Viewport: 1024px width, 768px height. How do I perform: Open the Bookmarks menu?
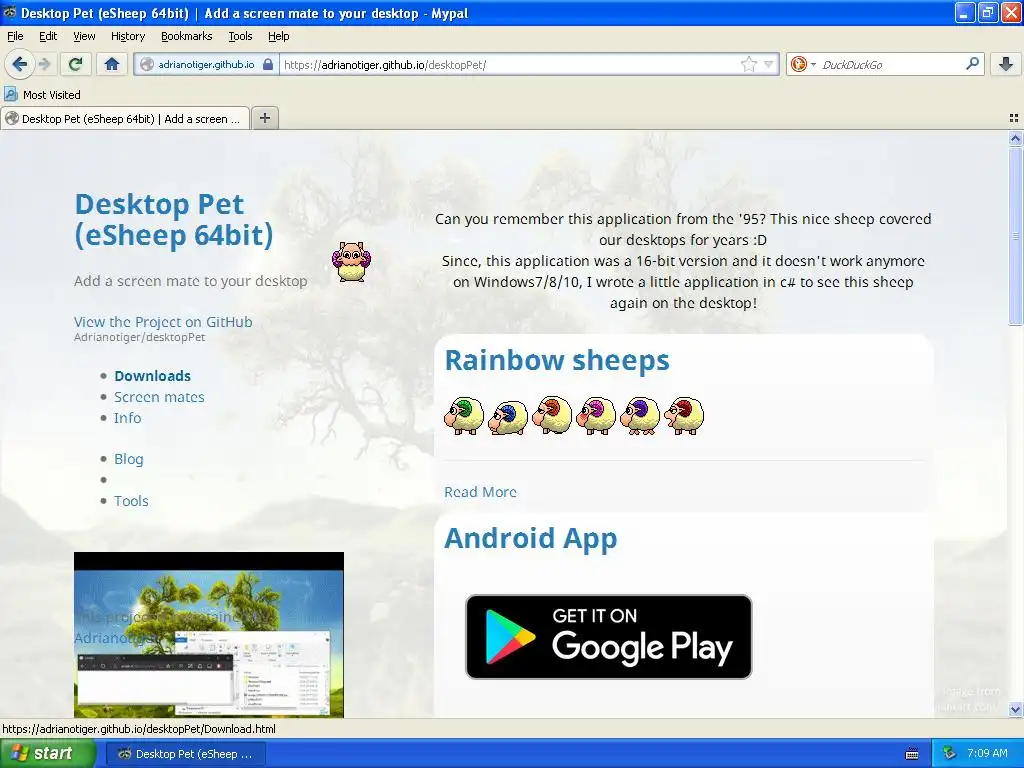tap(186, 37)
